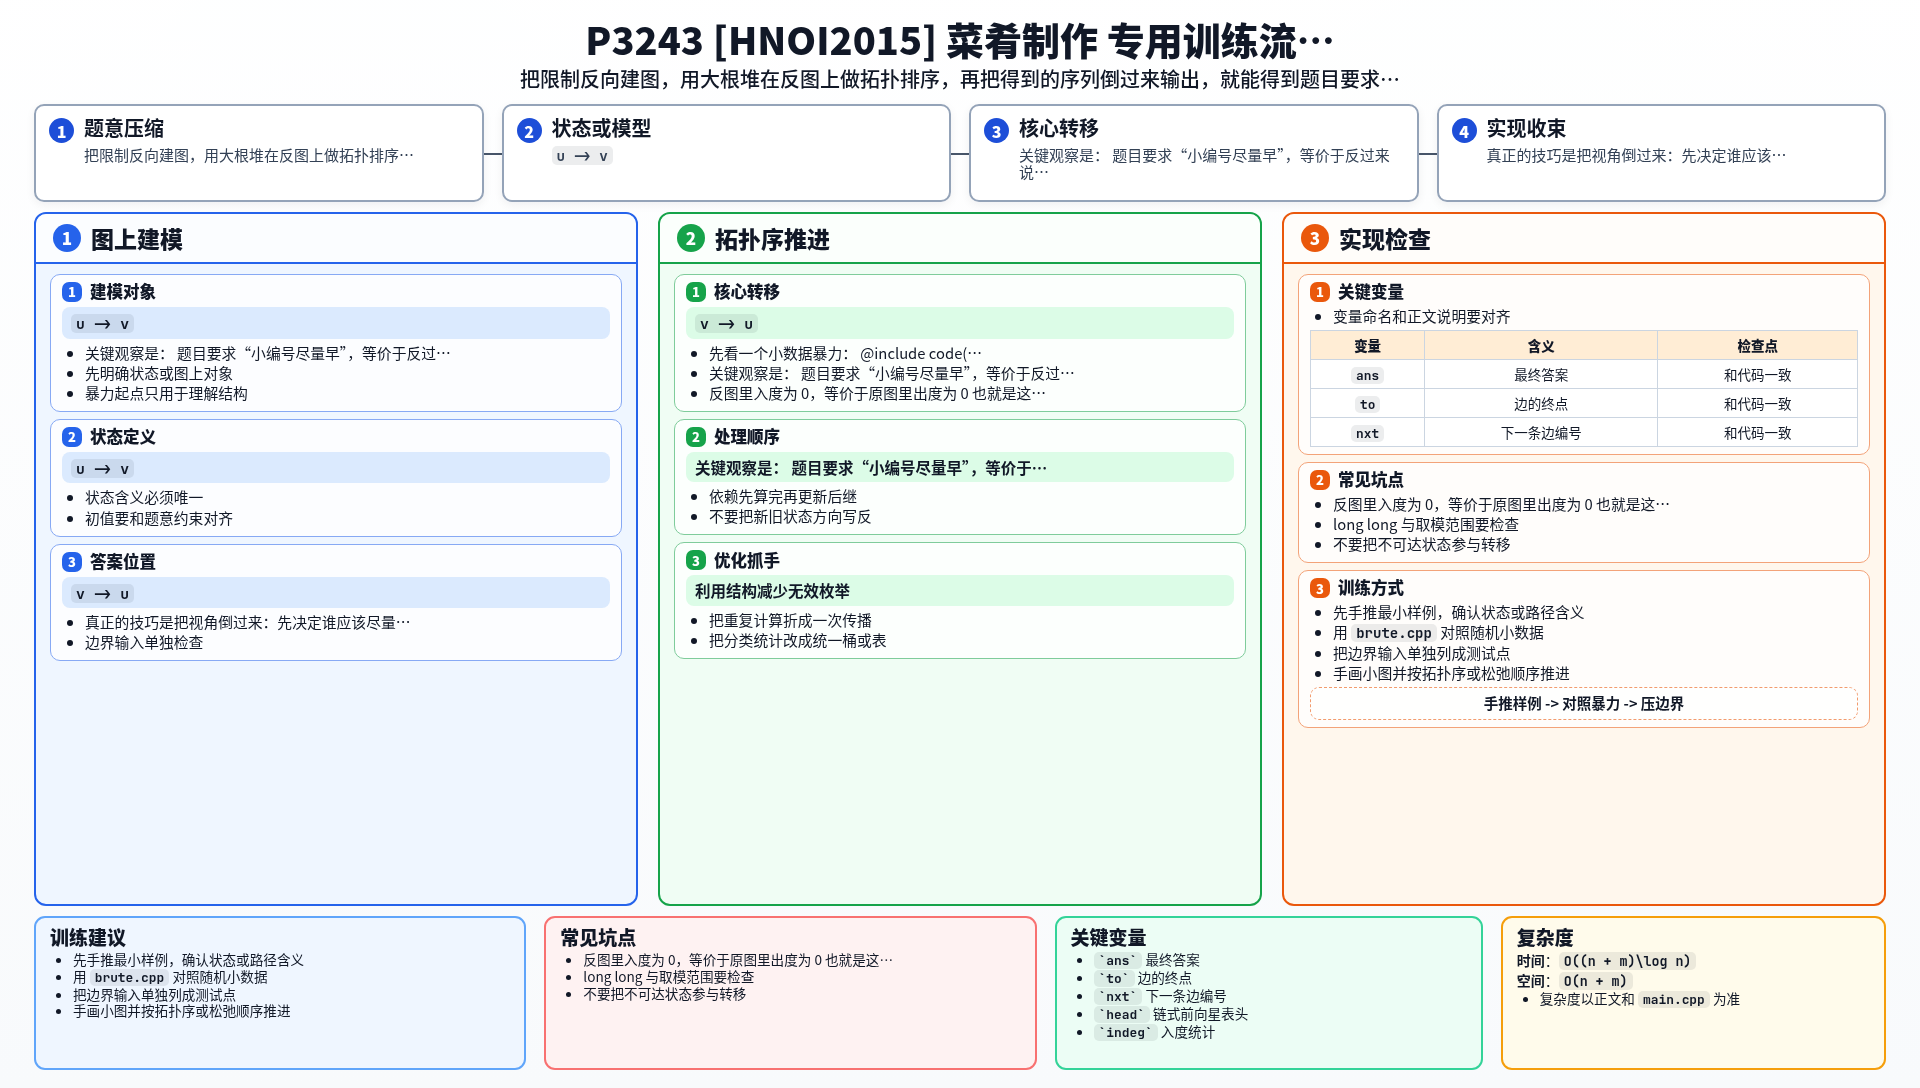Click the bullet 变量命名和正文说明要对齐

[1421, 317]
